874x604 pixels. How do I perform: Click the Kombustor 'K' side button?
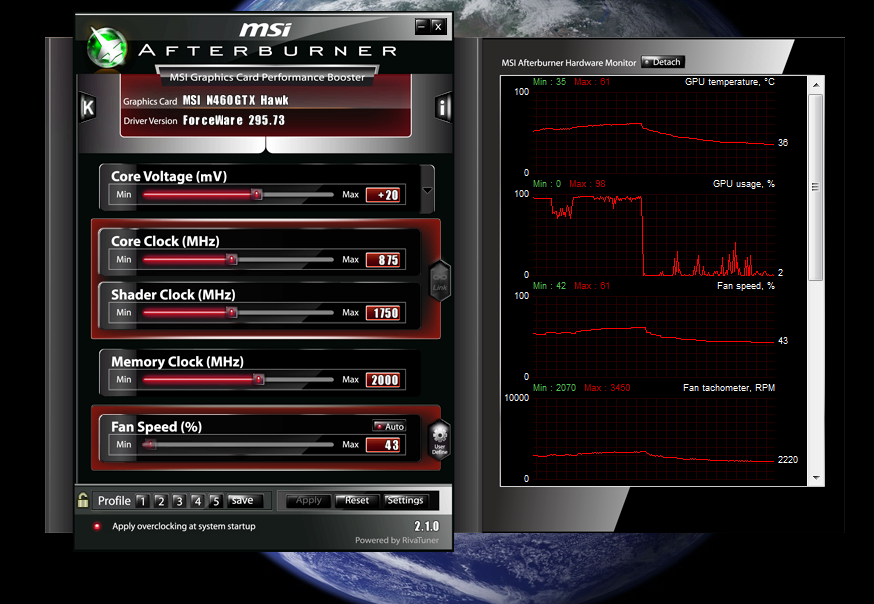click(x=87, y=108)
